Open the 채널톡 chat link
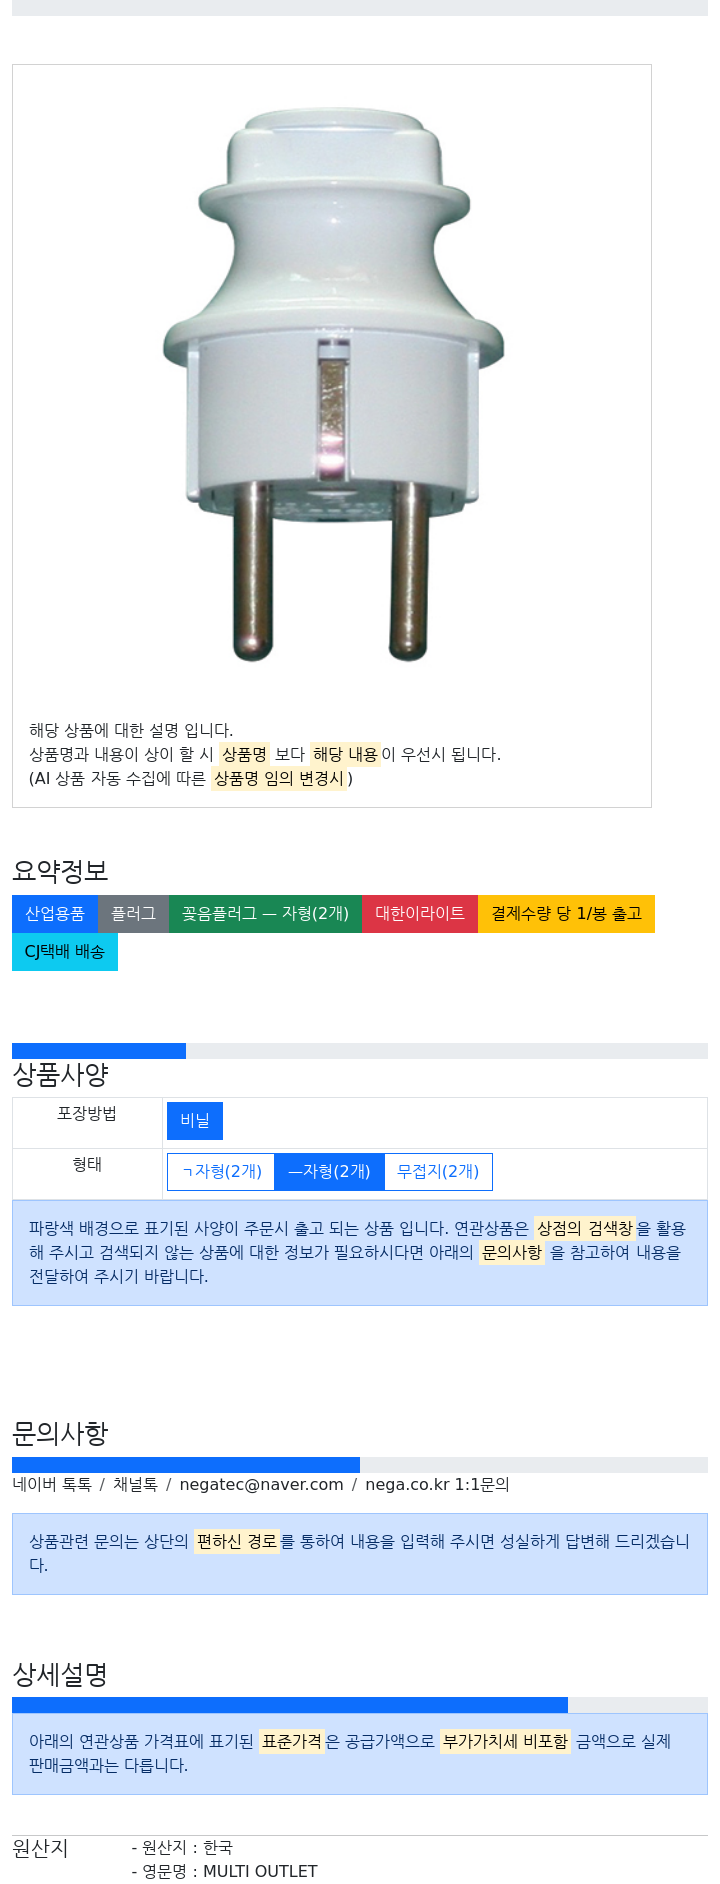 coord(135,1485)
